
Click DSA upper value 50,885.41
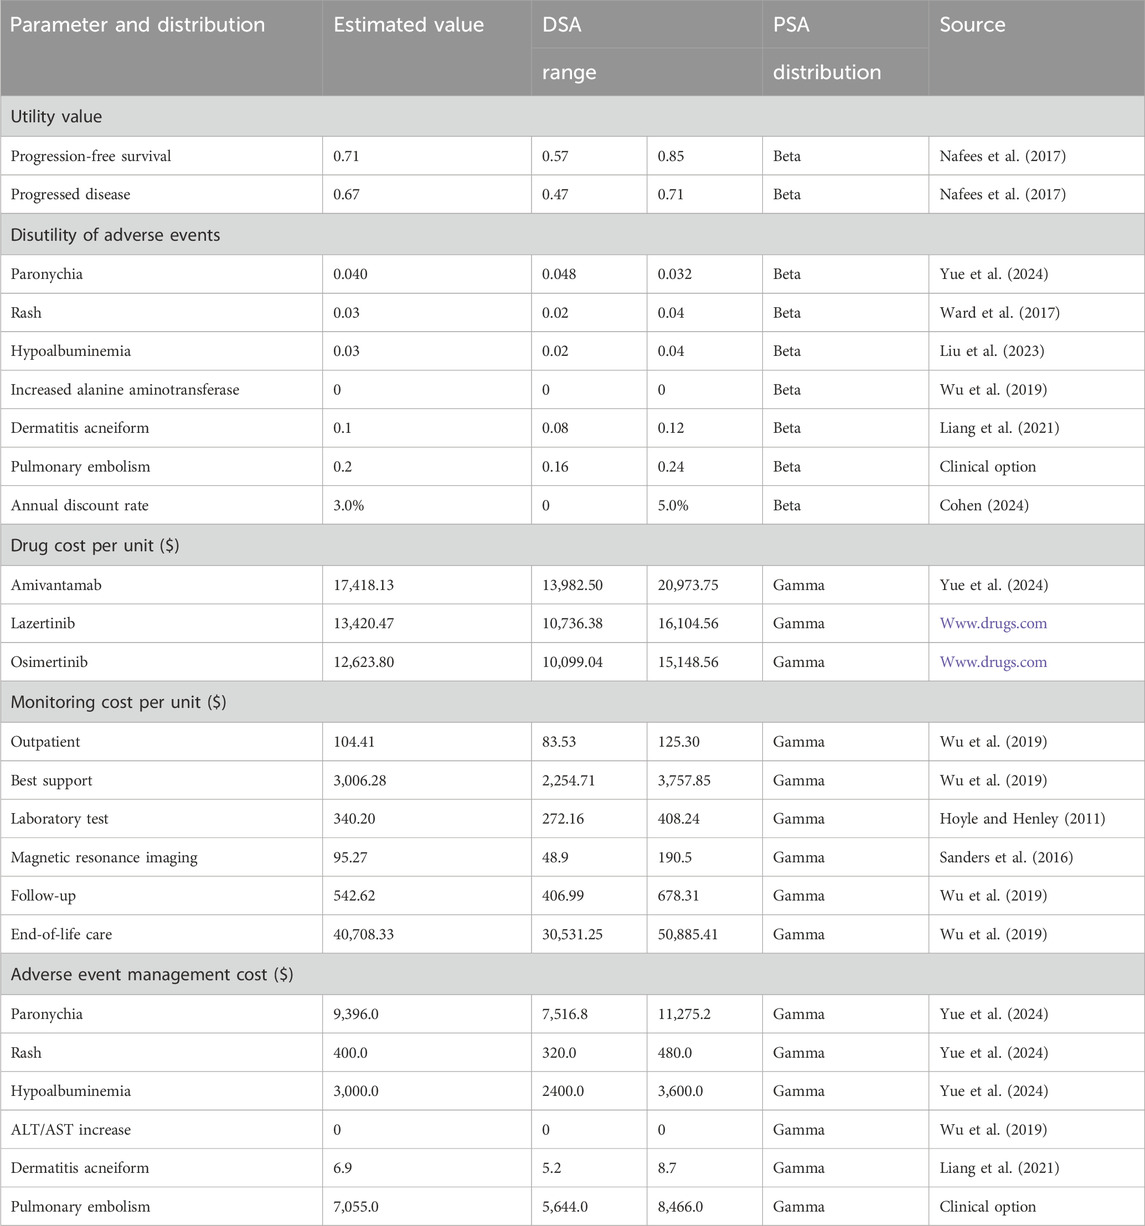pos(688,934)
